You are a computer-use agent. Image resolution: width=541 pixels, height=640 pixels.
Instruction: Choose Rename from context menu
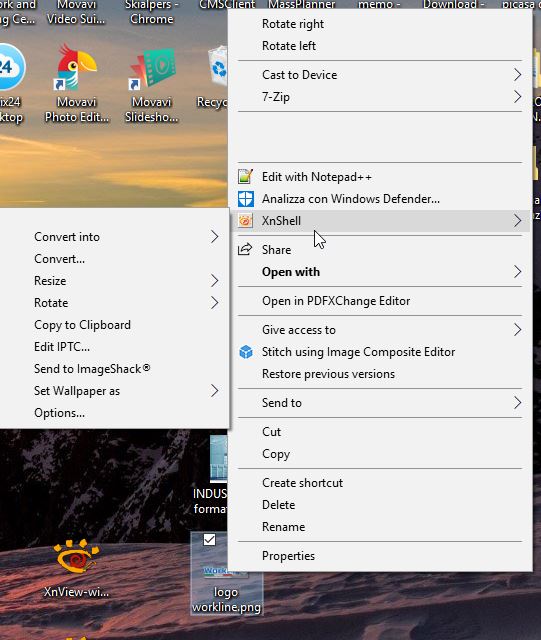click(x=380, y=527)
